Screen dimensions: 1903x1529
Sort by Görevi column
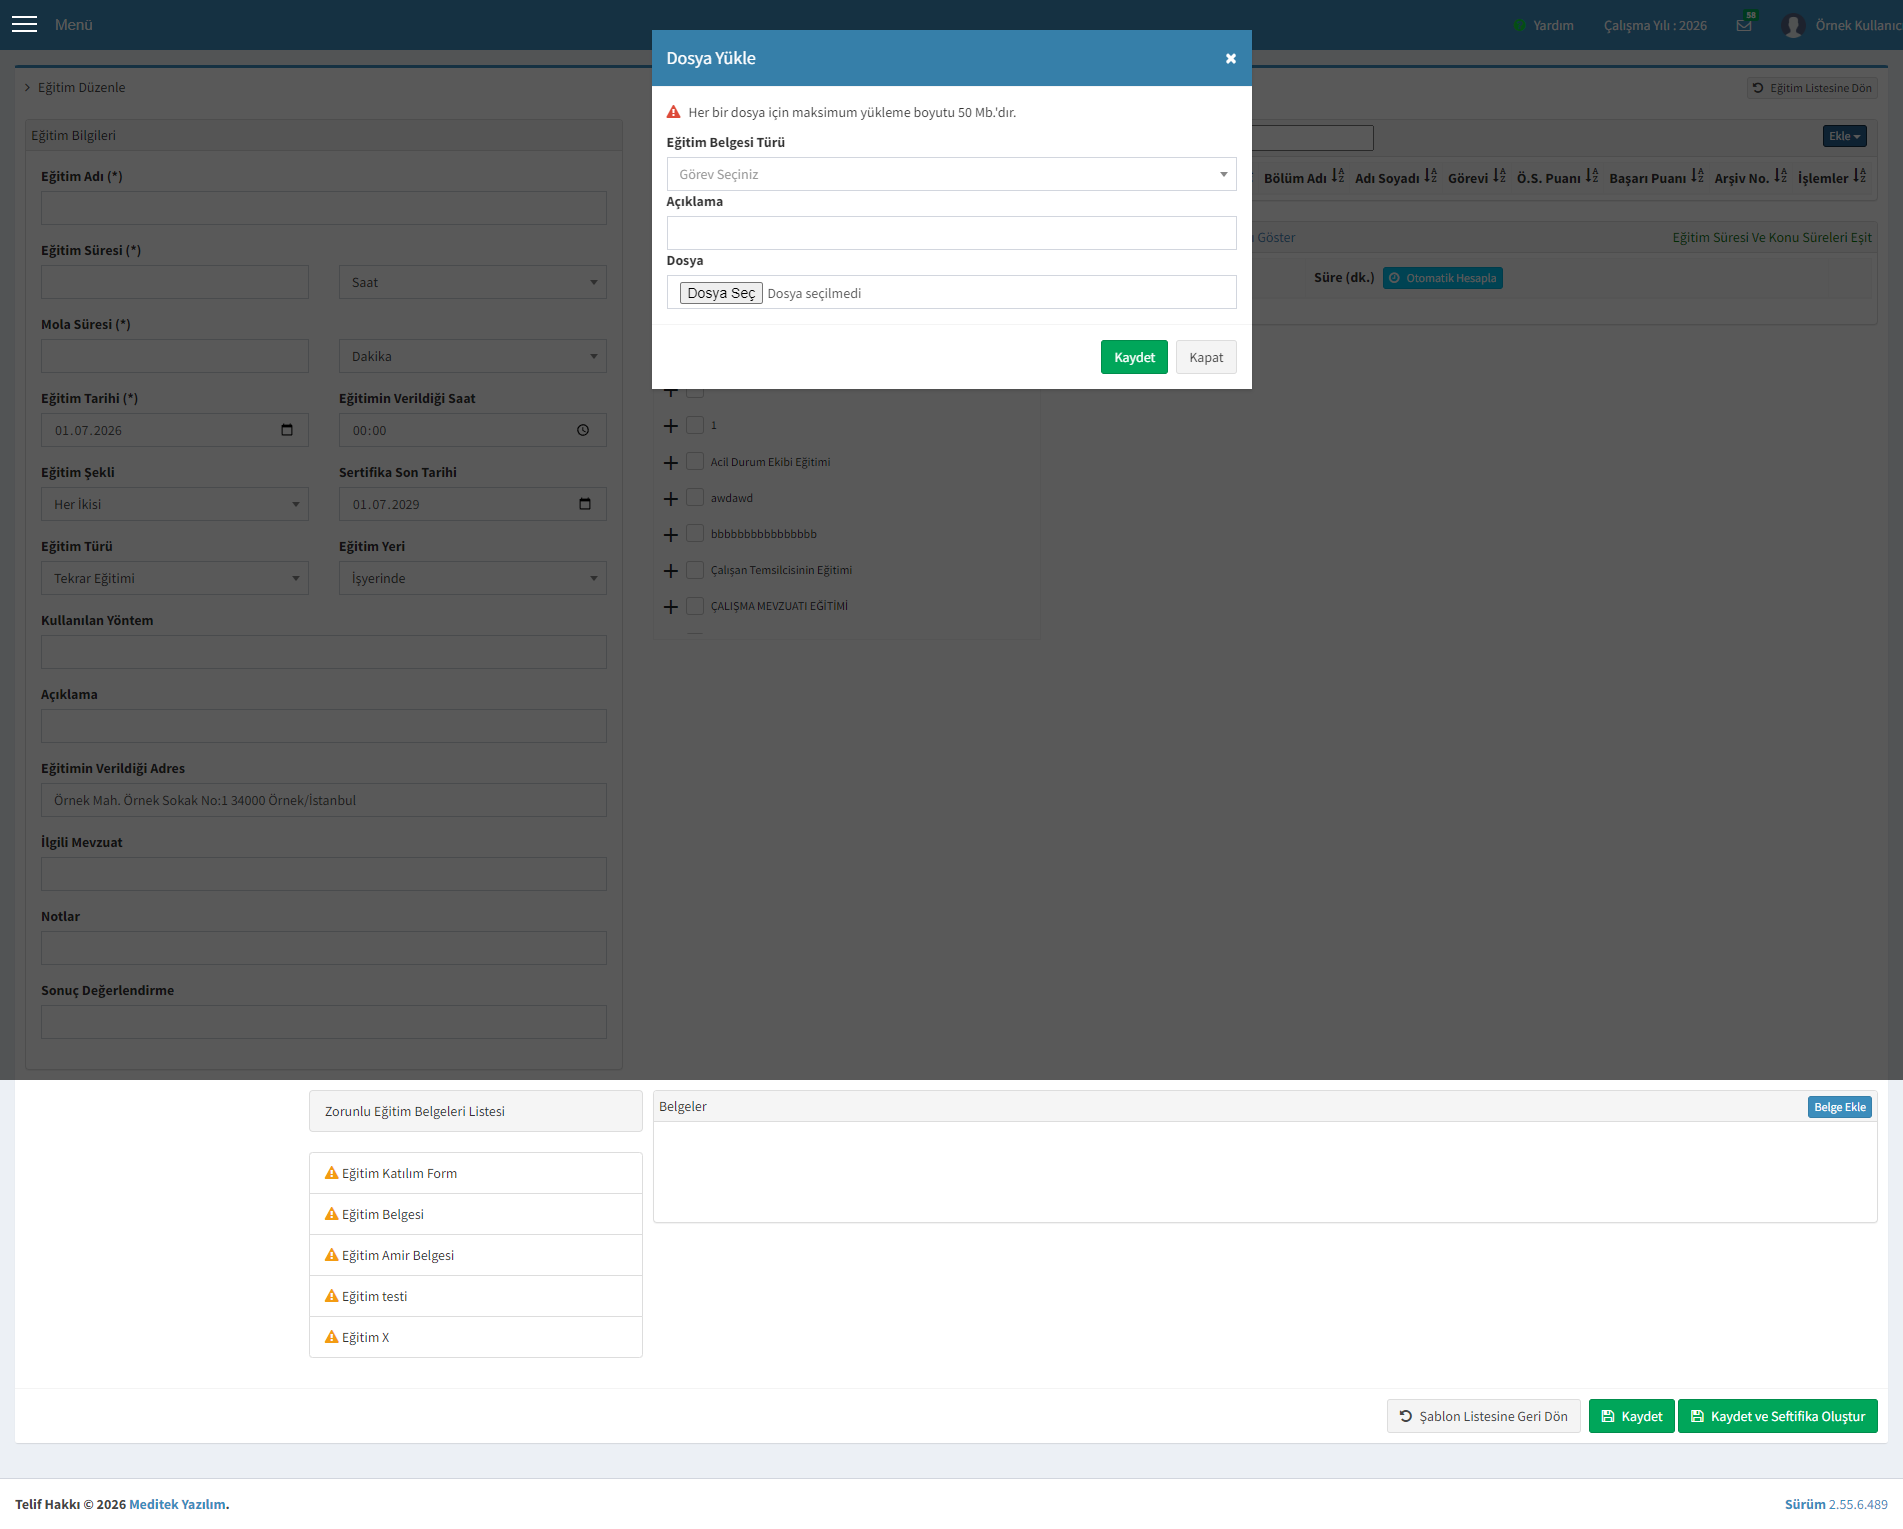1499,176
